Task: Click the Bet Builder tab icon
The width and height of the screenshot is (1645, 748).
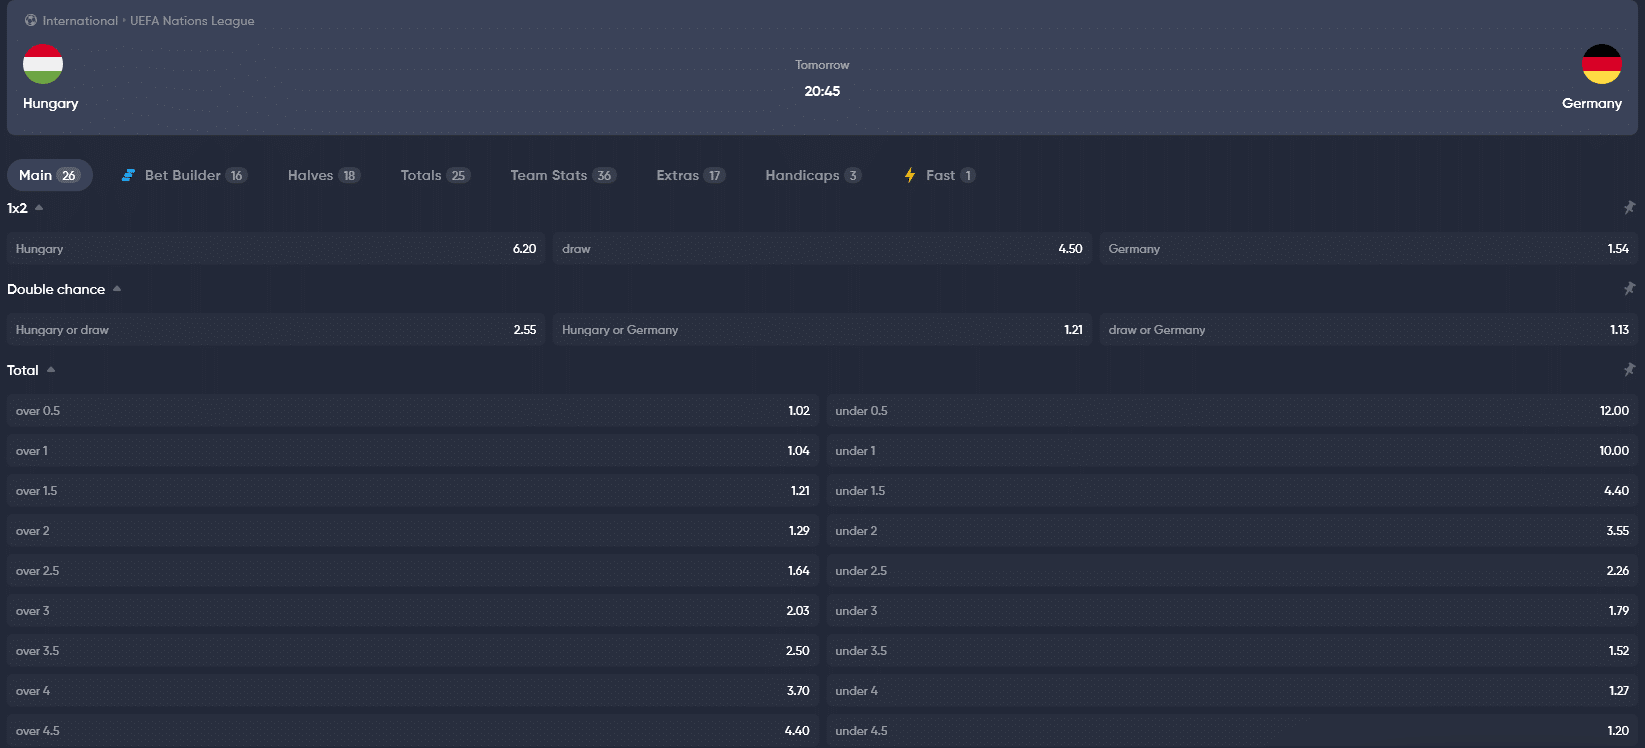Action: pos(128,175)
